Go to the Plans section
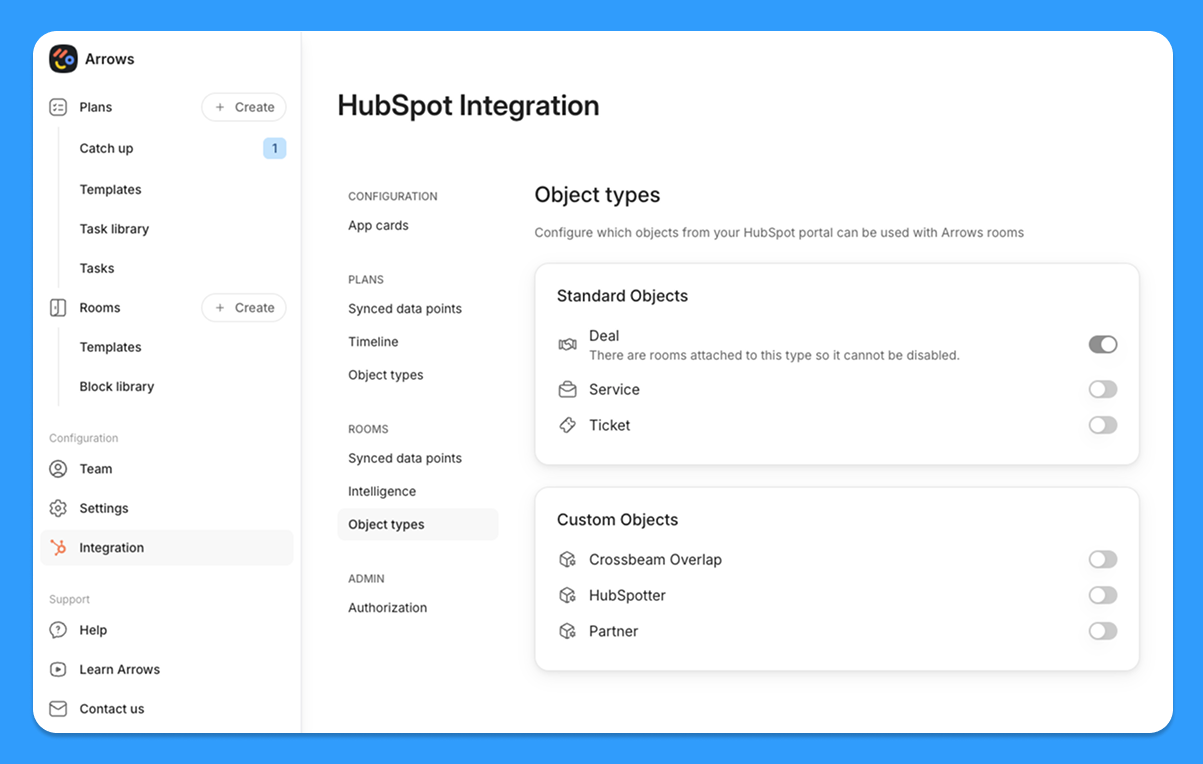Image resolution: width=1203 pixels, height=764 pixels. (x=96, y=107)
